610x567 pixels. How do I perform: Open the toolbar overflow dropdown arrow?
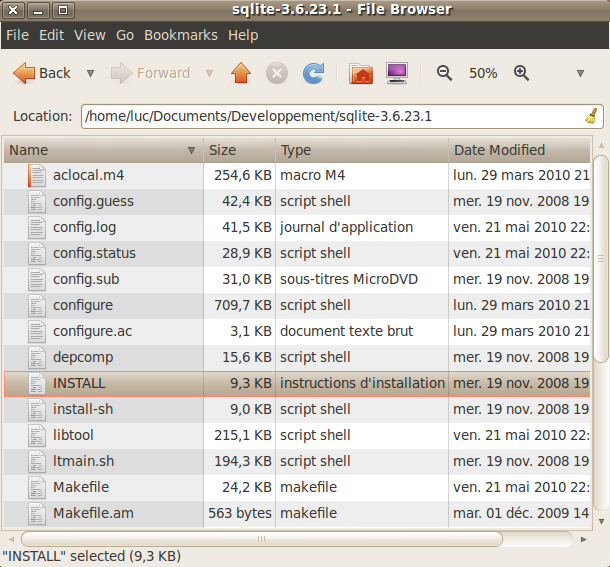[580, 73]
